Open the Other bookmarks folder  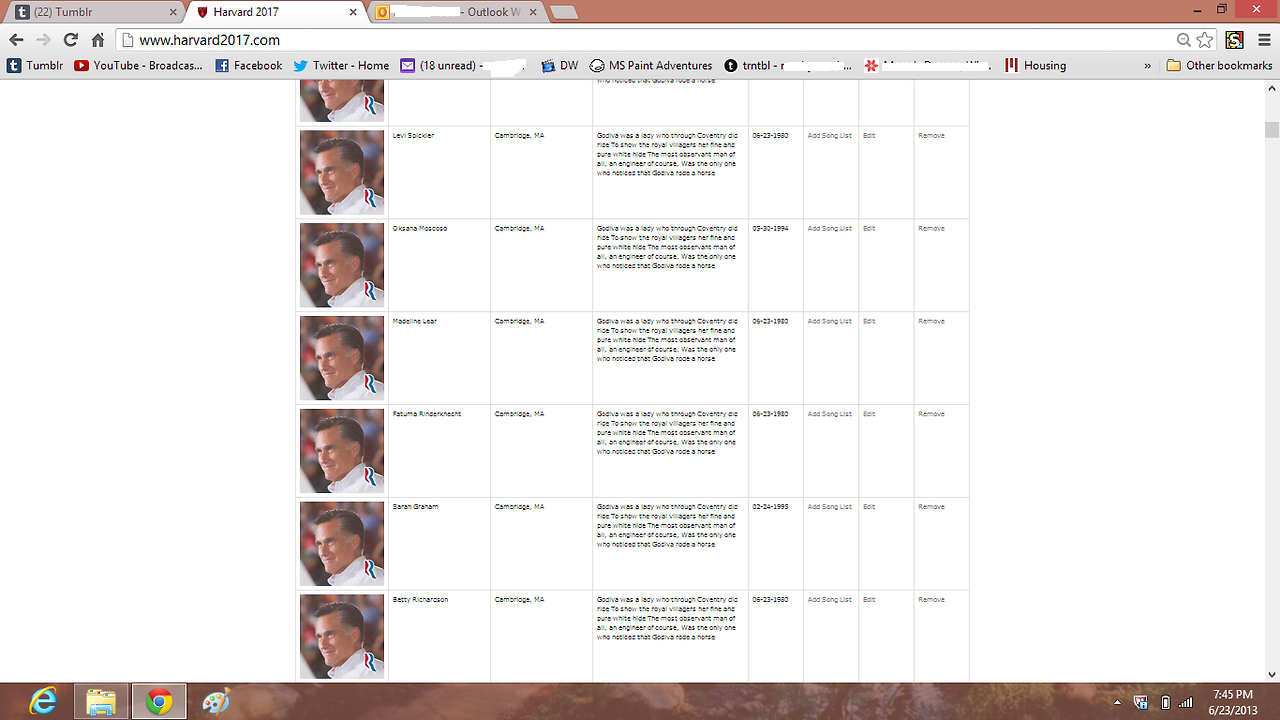coord(1219,65)
